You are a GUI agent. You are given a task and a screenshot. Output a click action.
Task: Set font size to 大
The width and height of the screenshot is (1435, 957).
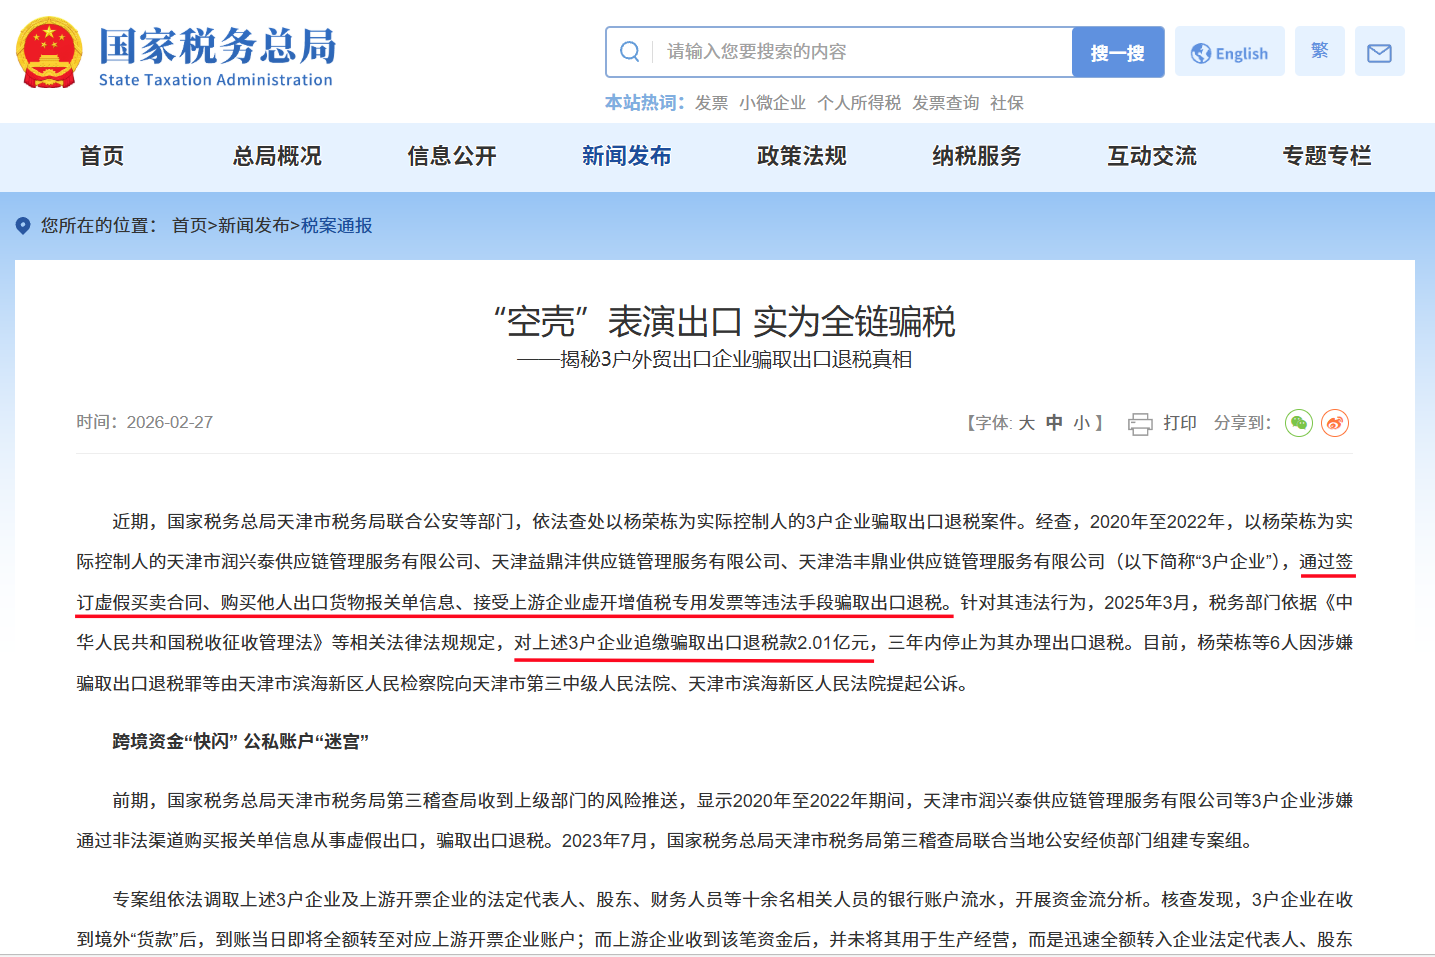click(x=1026, y=423)
